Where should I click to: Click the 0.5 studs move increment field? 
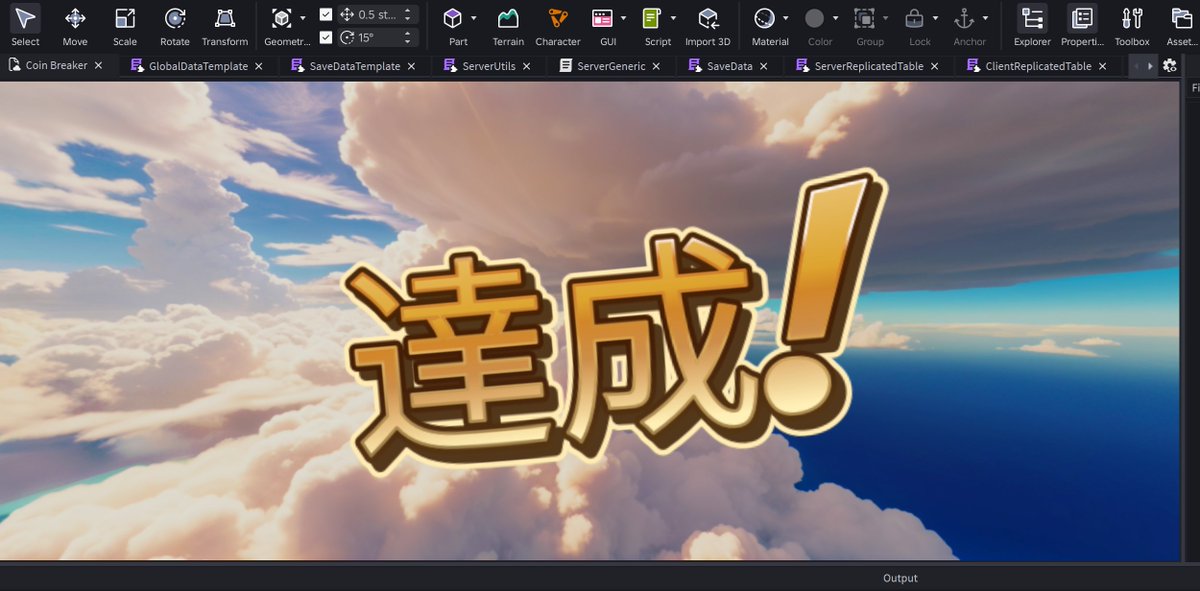(x=379, y=15)
